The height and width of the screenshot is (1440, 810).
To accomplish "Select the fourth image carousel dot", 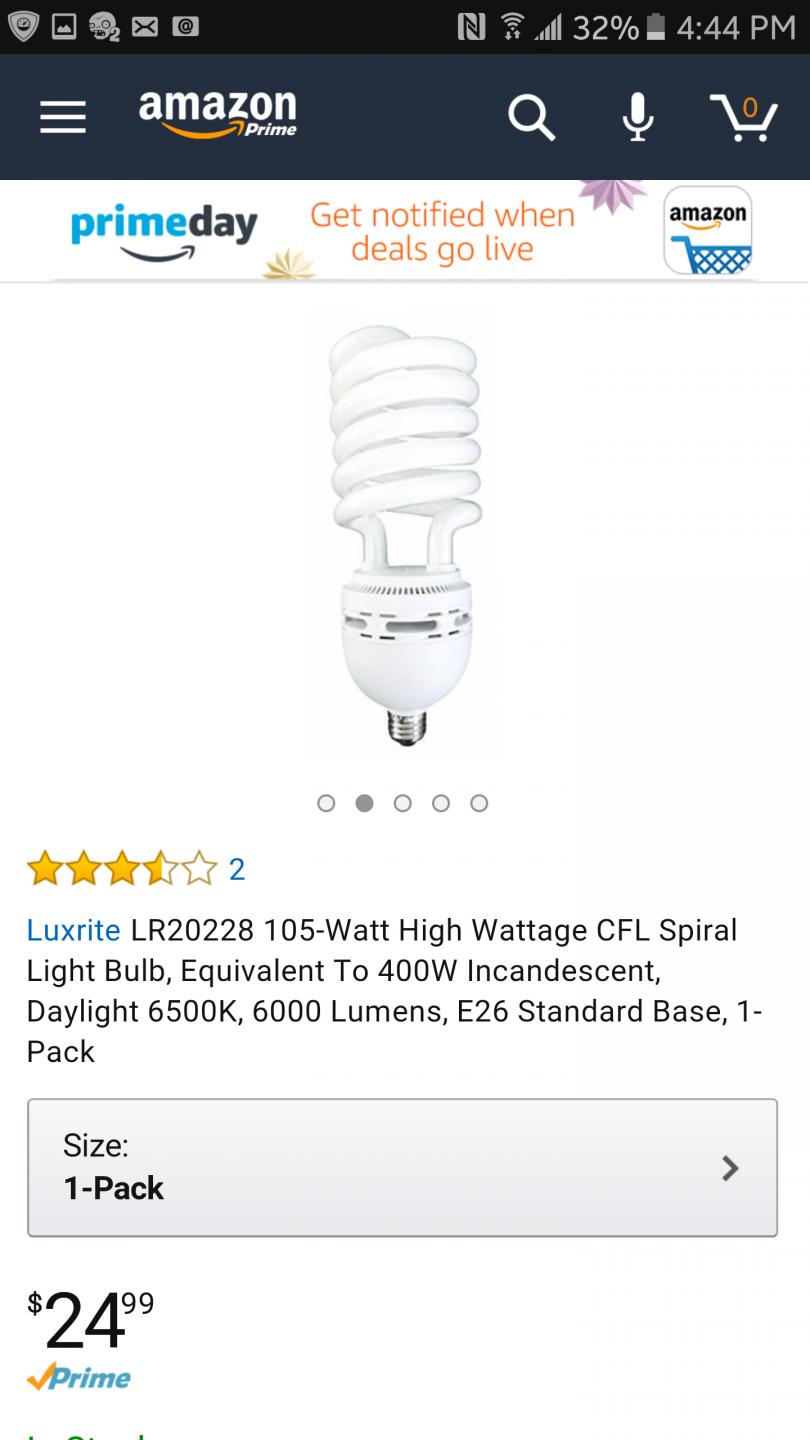I will click(x=441, y=803).
